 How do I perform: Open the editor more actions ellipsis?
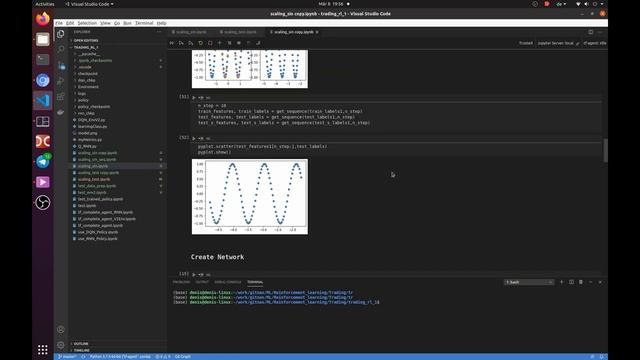[x=600, y=32]
